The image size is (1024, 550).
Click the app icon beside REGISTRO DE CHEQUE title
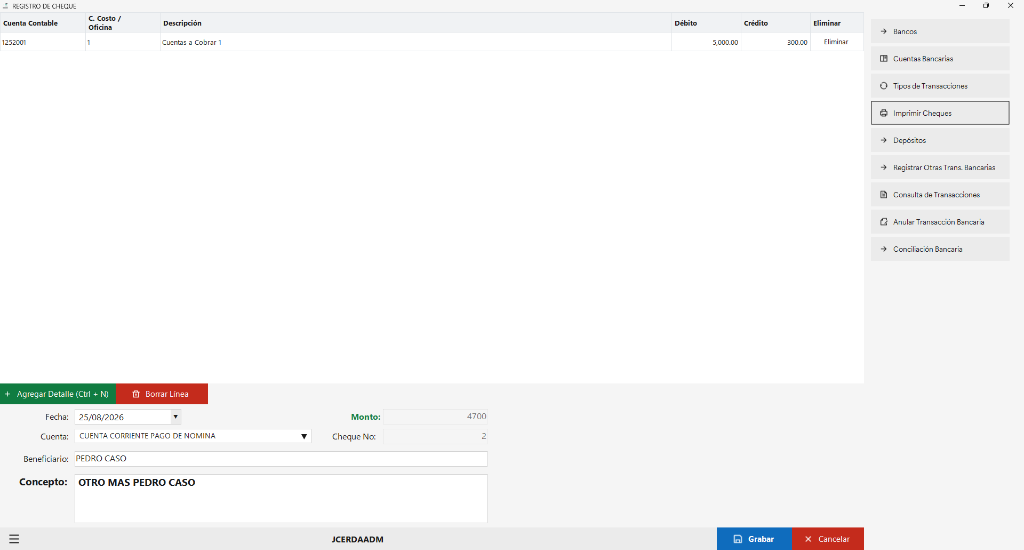[x=5, y=6]
